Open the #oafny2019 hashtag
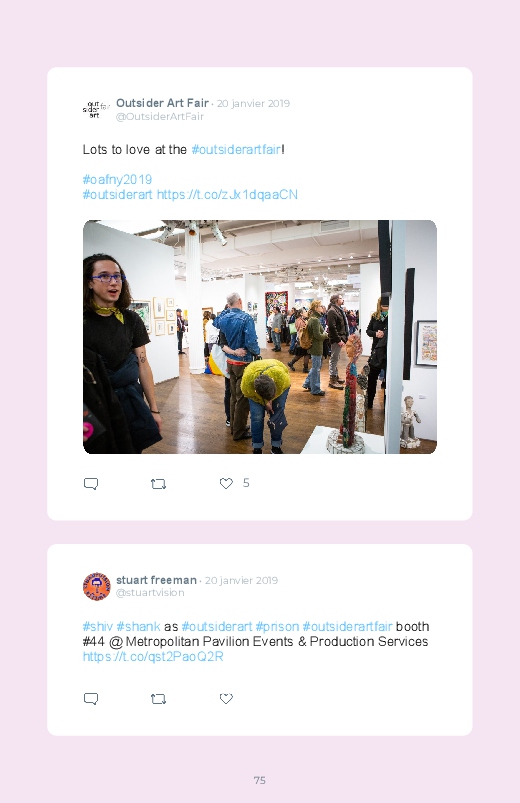The height and width of the screenshot is (803, 520). [117, 180]
